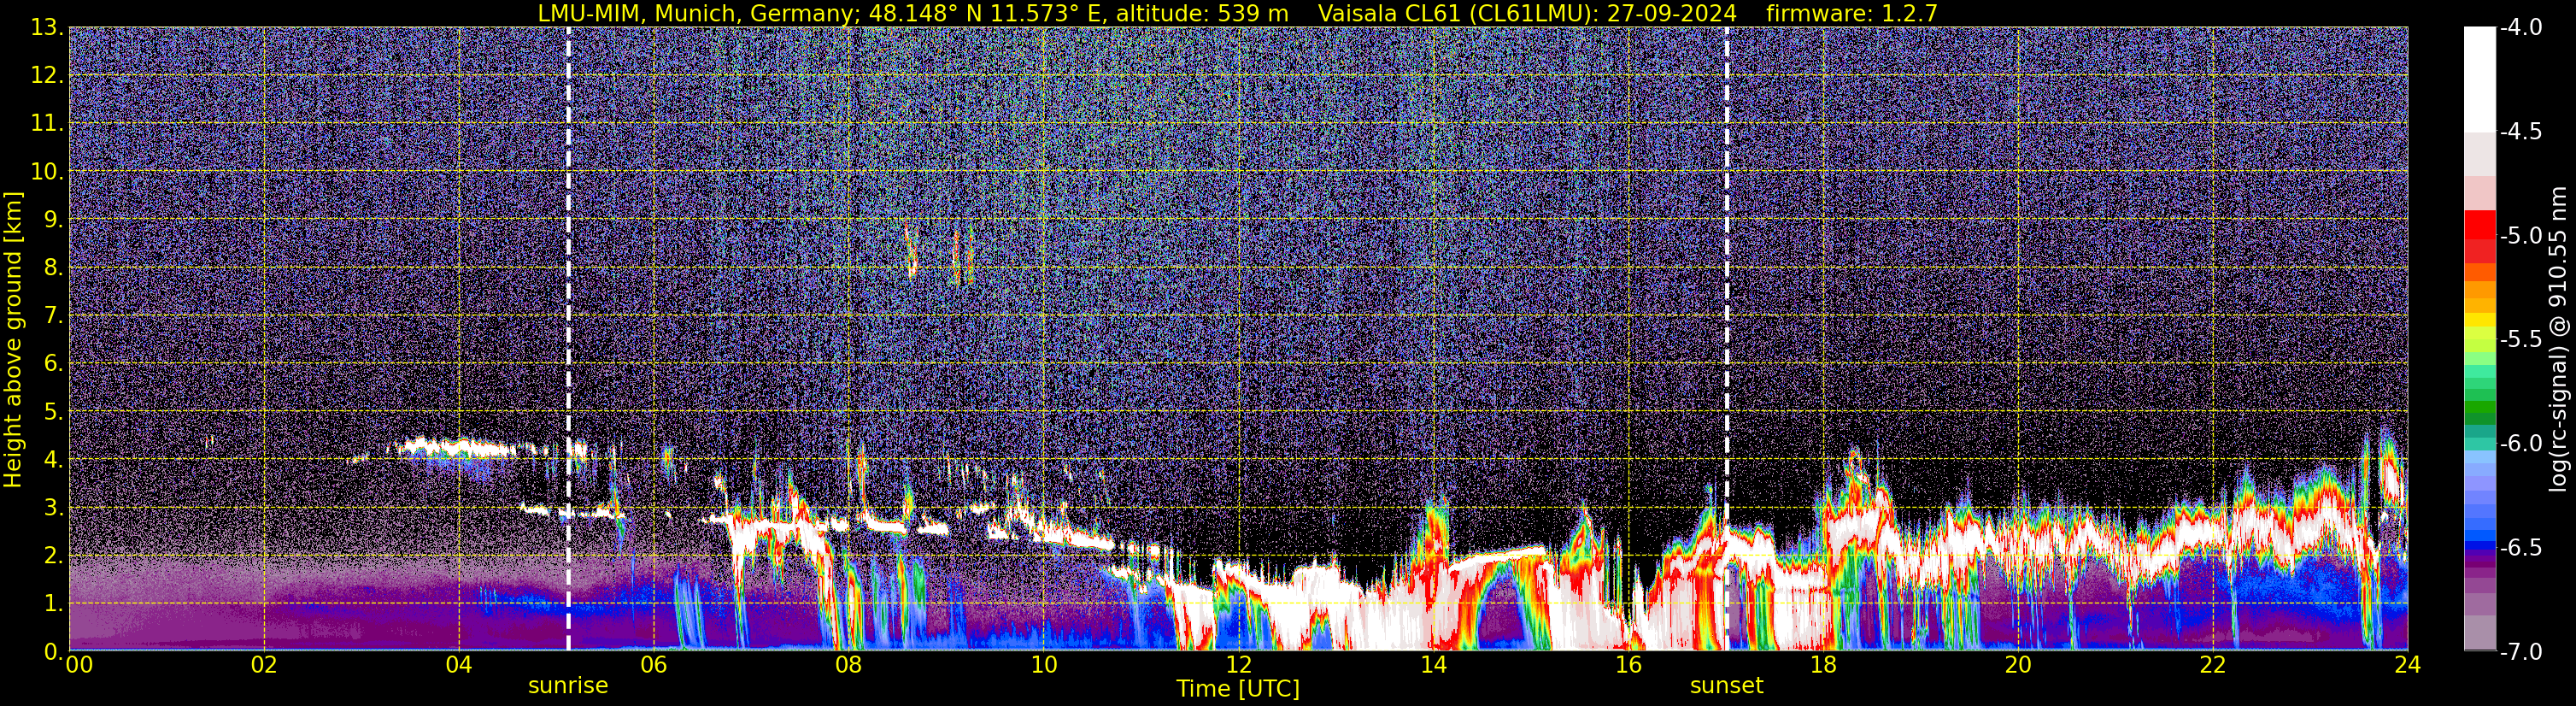Click height-axis tick '3.'
Image resolution: width=2576 pixels, height=706 pixels.
tap(54, 507)
